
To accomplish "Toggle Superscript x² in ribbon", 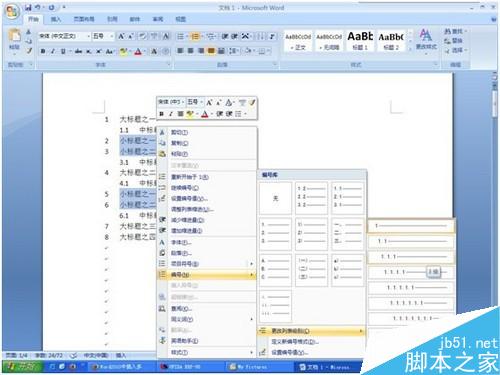I will pyautogui.click(x=99, y=51).
